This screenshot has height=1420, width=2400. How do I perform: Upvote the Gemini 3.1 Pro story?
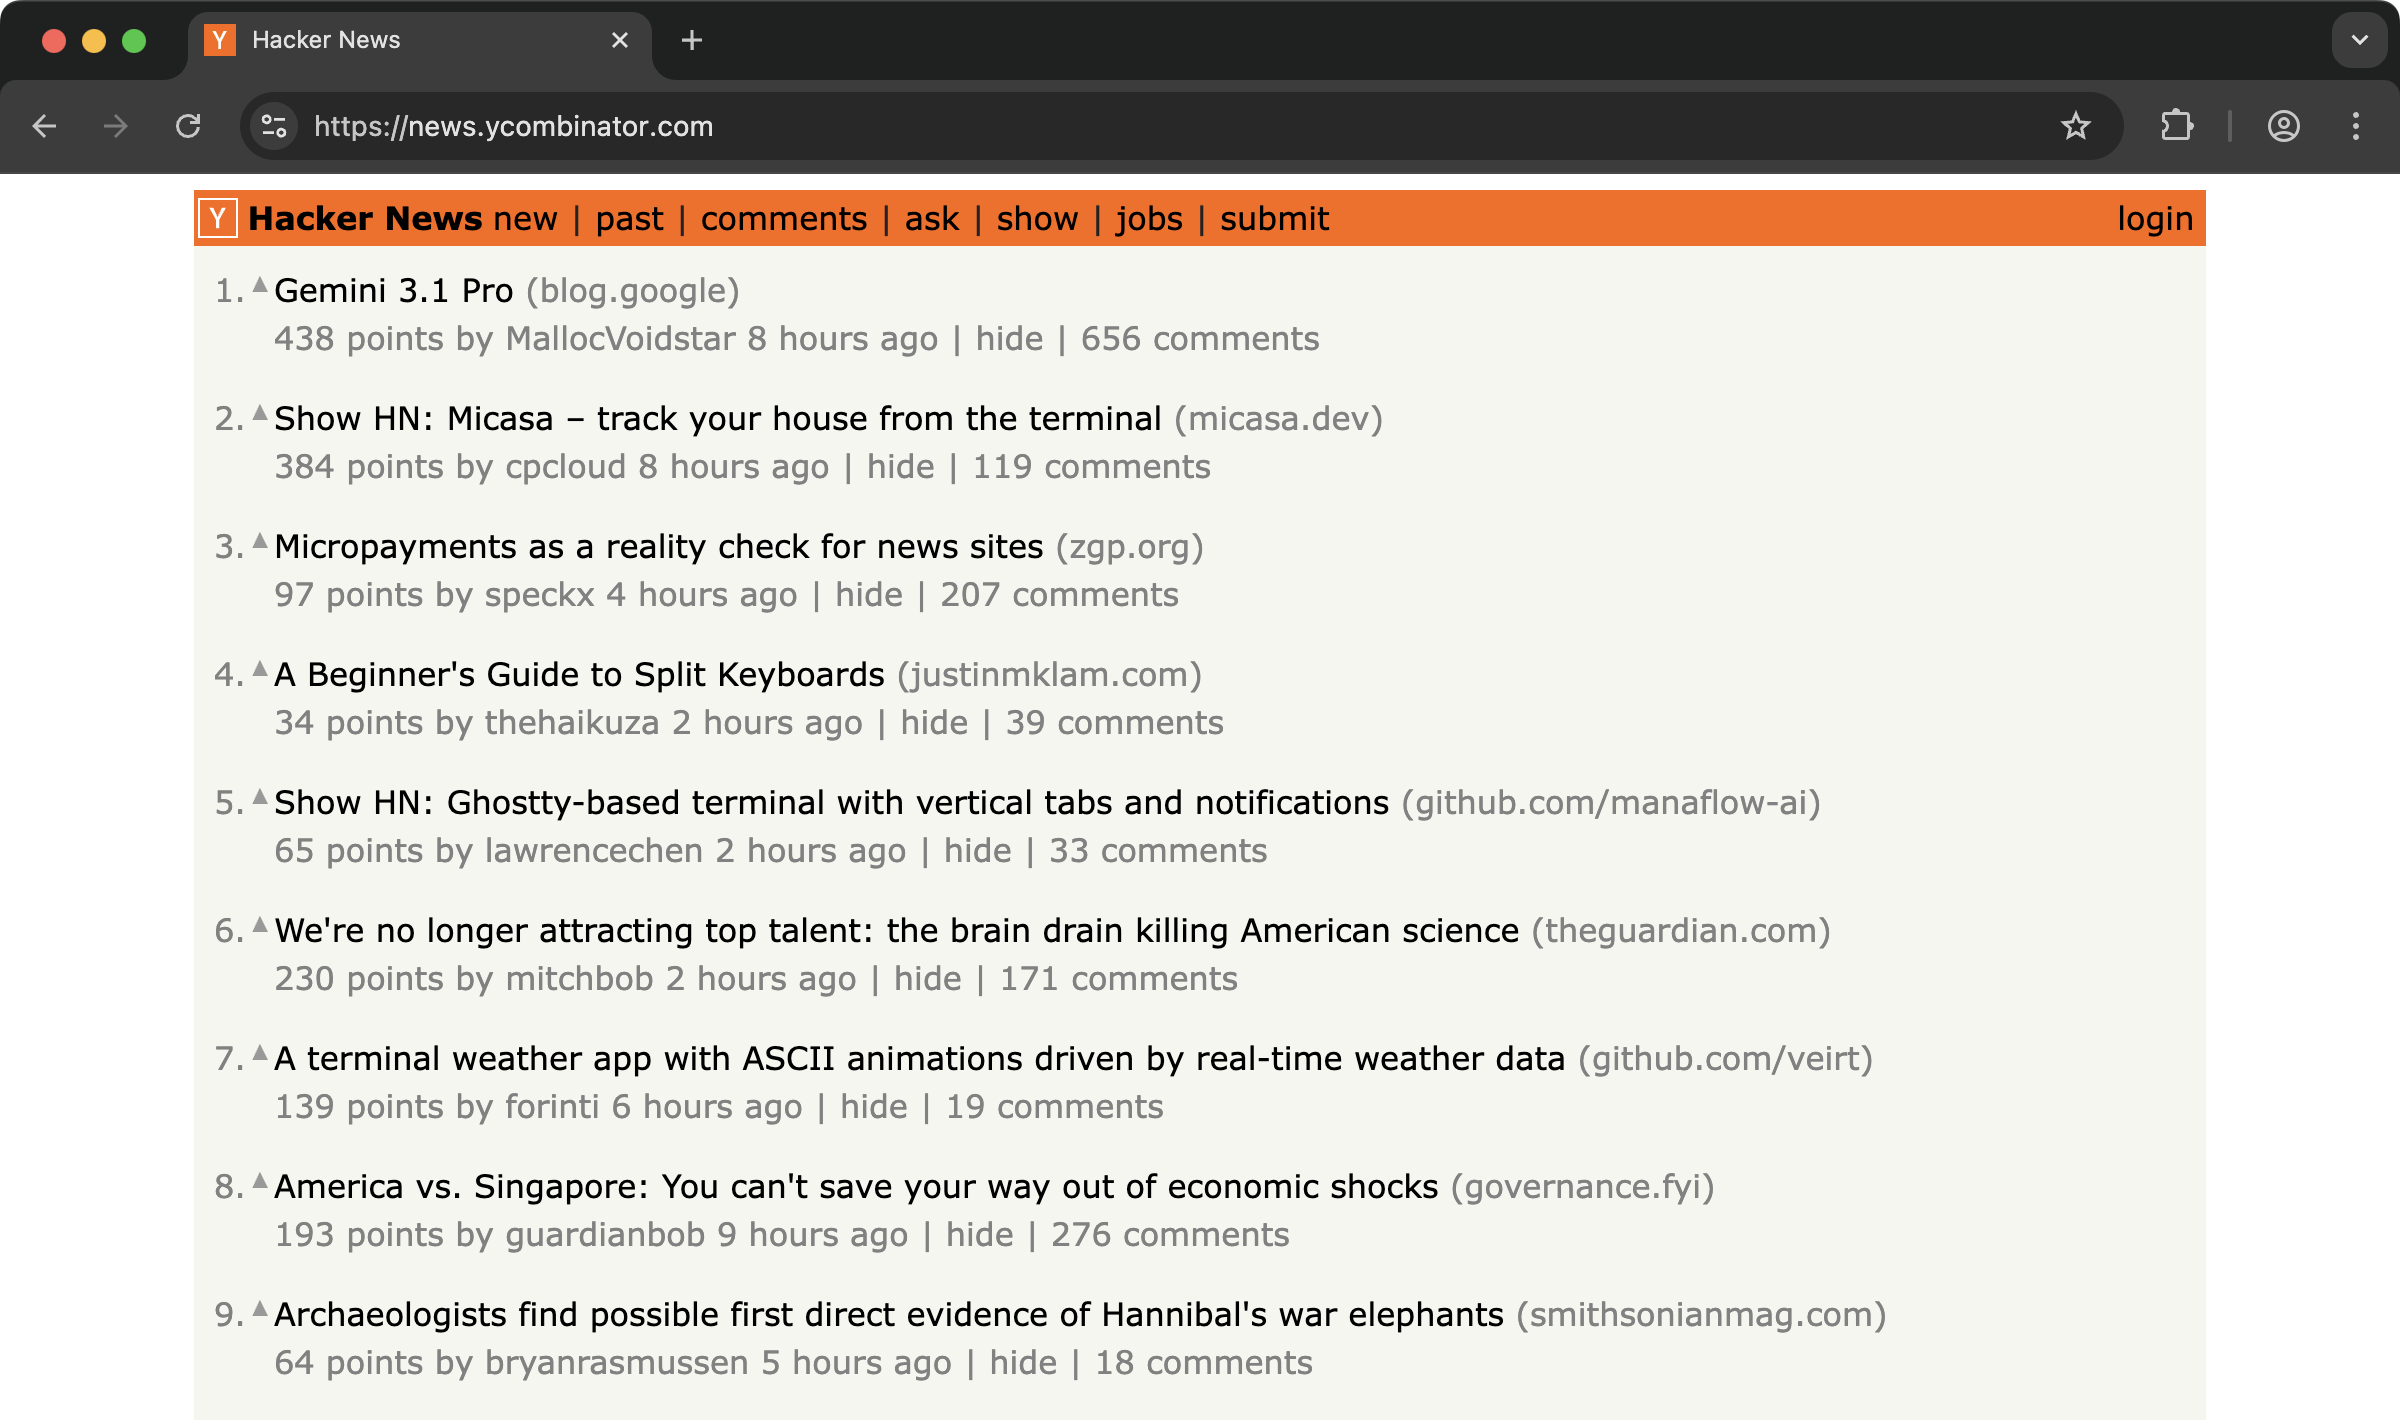[x=260, y=286]
